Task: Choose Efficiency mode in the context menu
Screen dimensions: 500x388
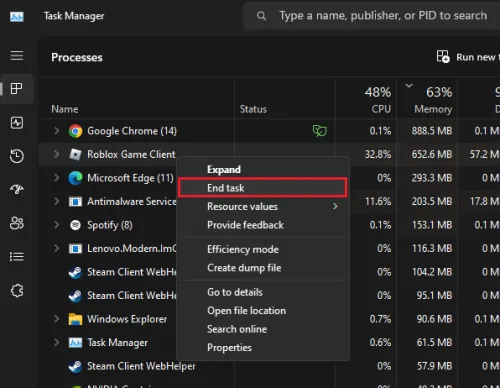Action: click(263, 249)
